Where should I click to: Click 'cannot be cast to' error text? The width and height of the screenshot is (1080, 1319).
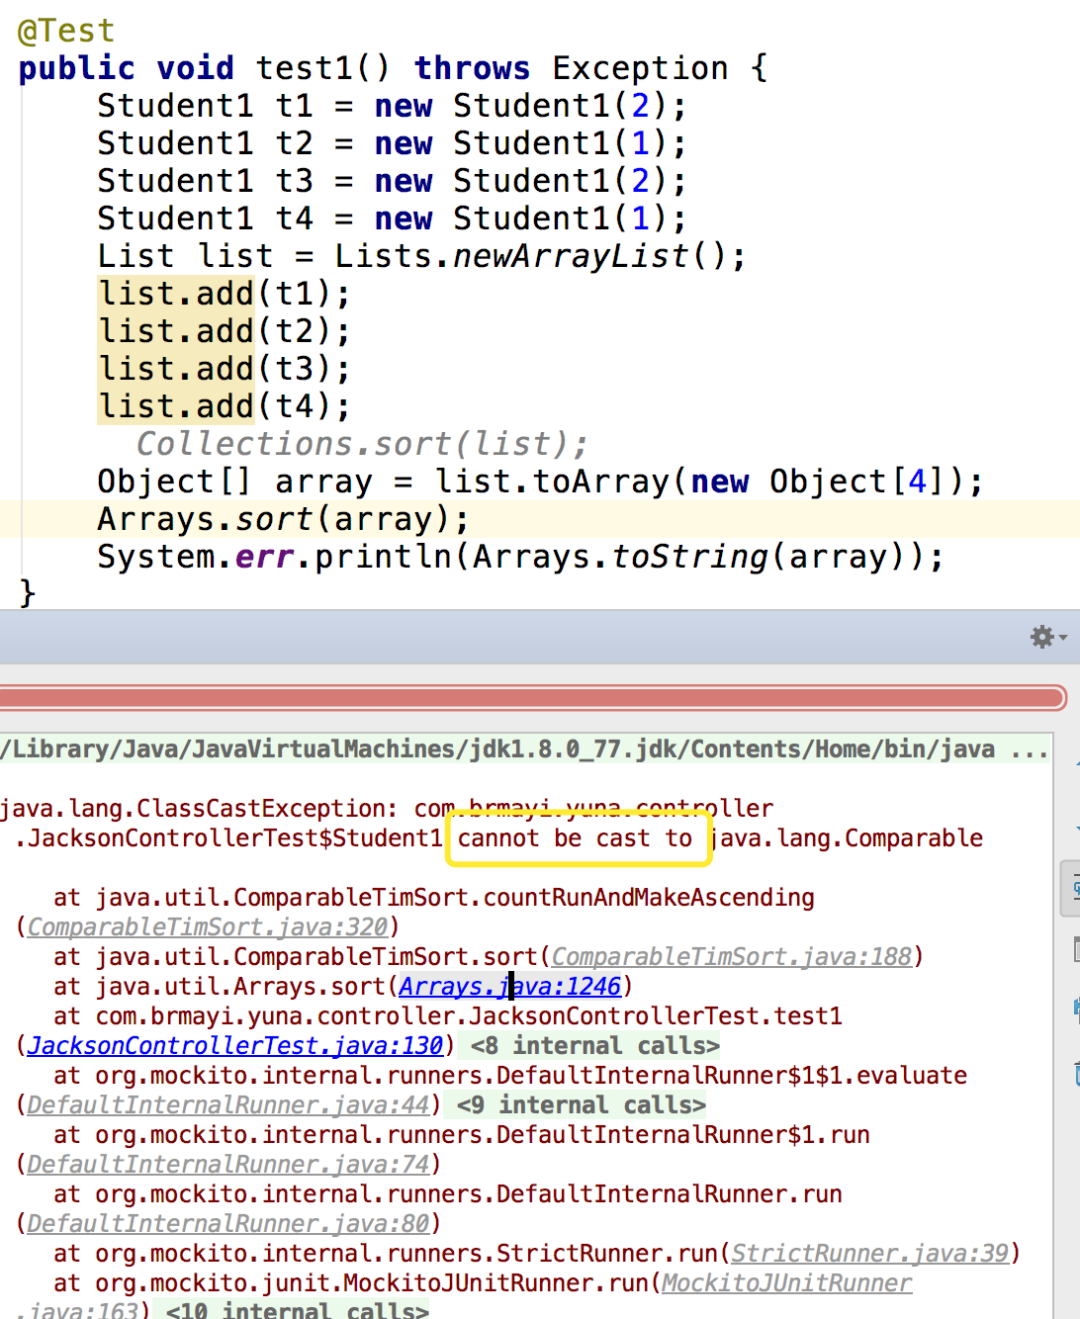(x=575, y=838)
